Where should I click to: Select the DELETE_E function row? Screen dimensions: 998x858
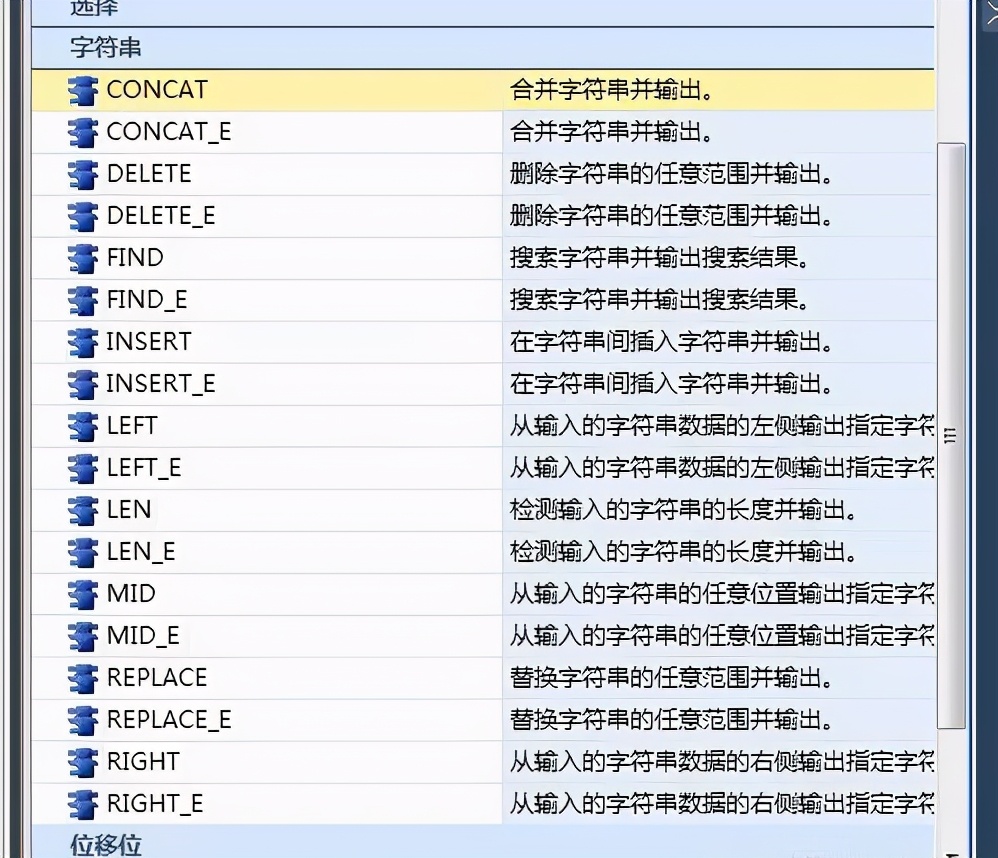pos(160,216)
